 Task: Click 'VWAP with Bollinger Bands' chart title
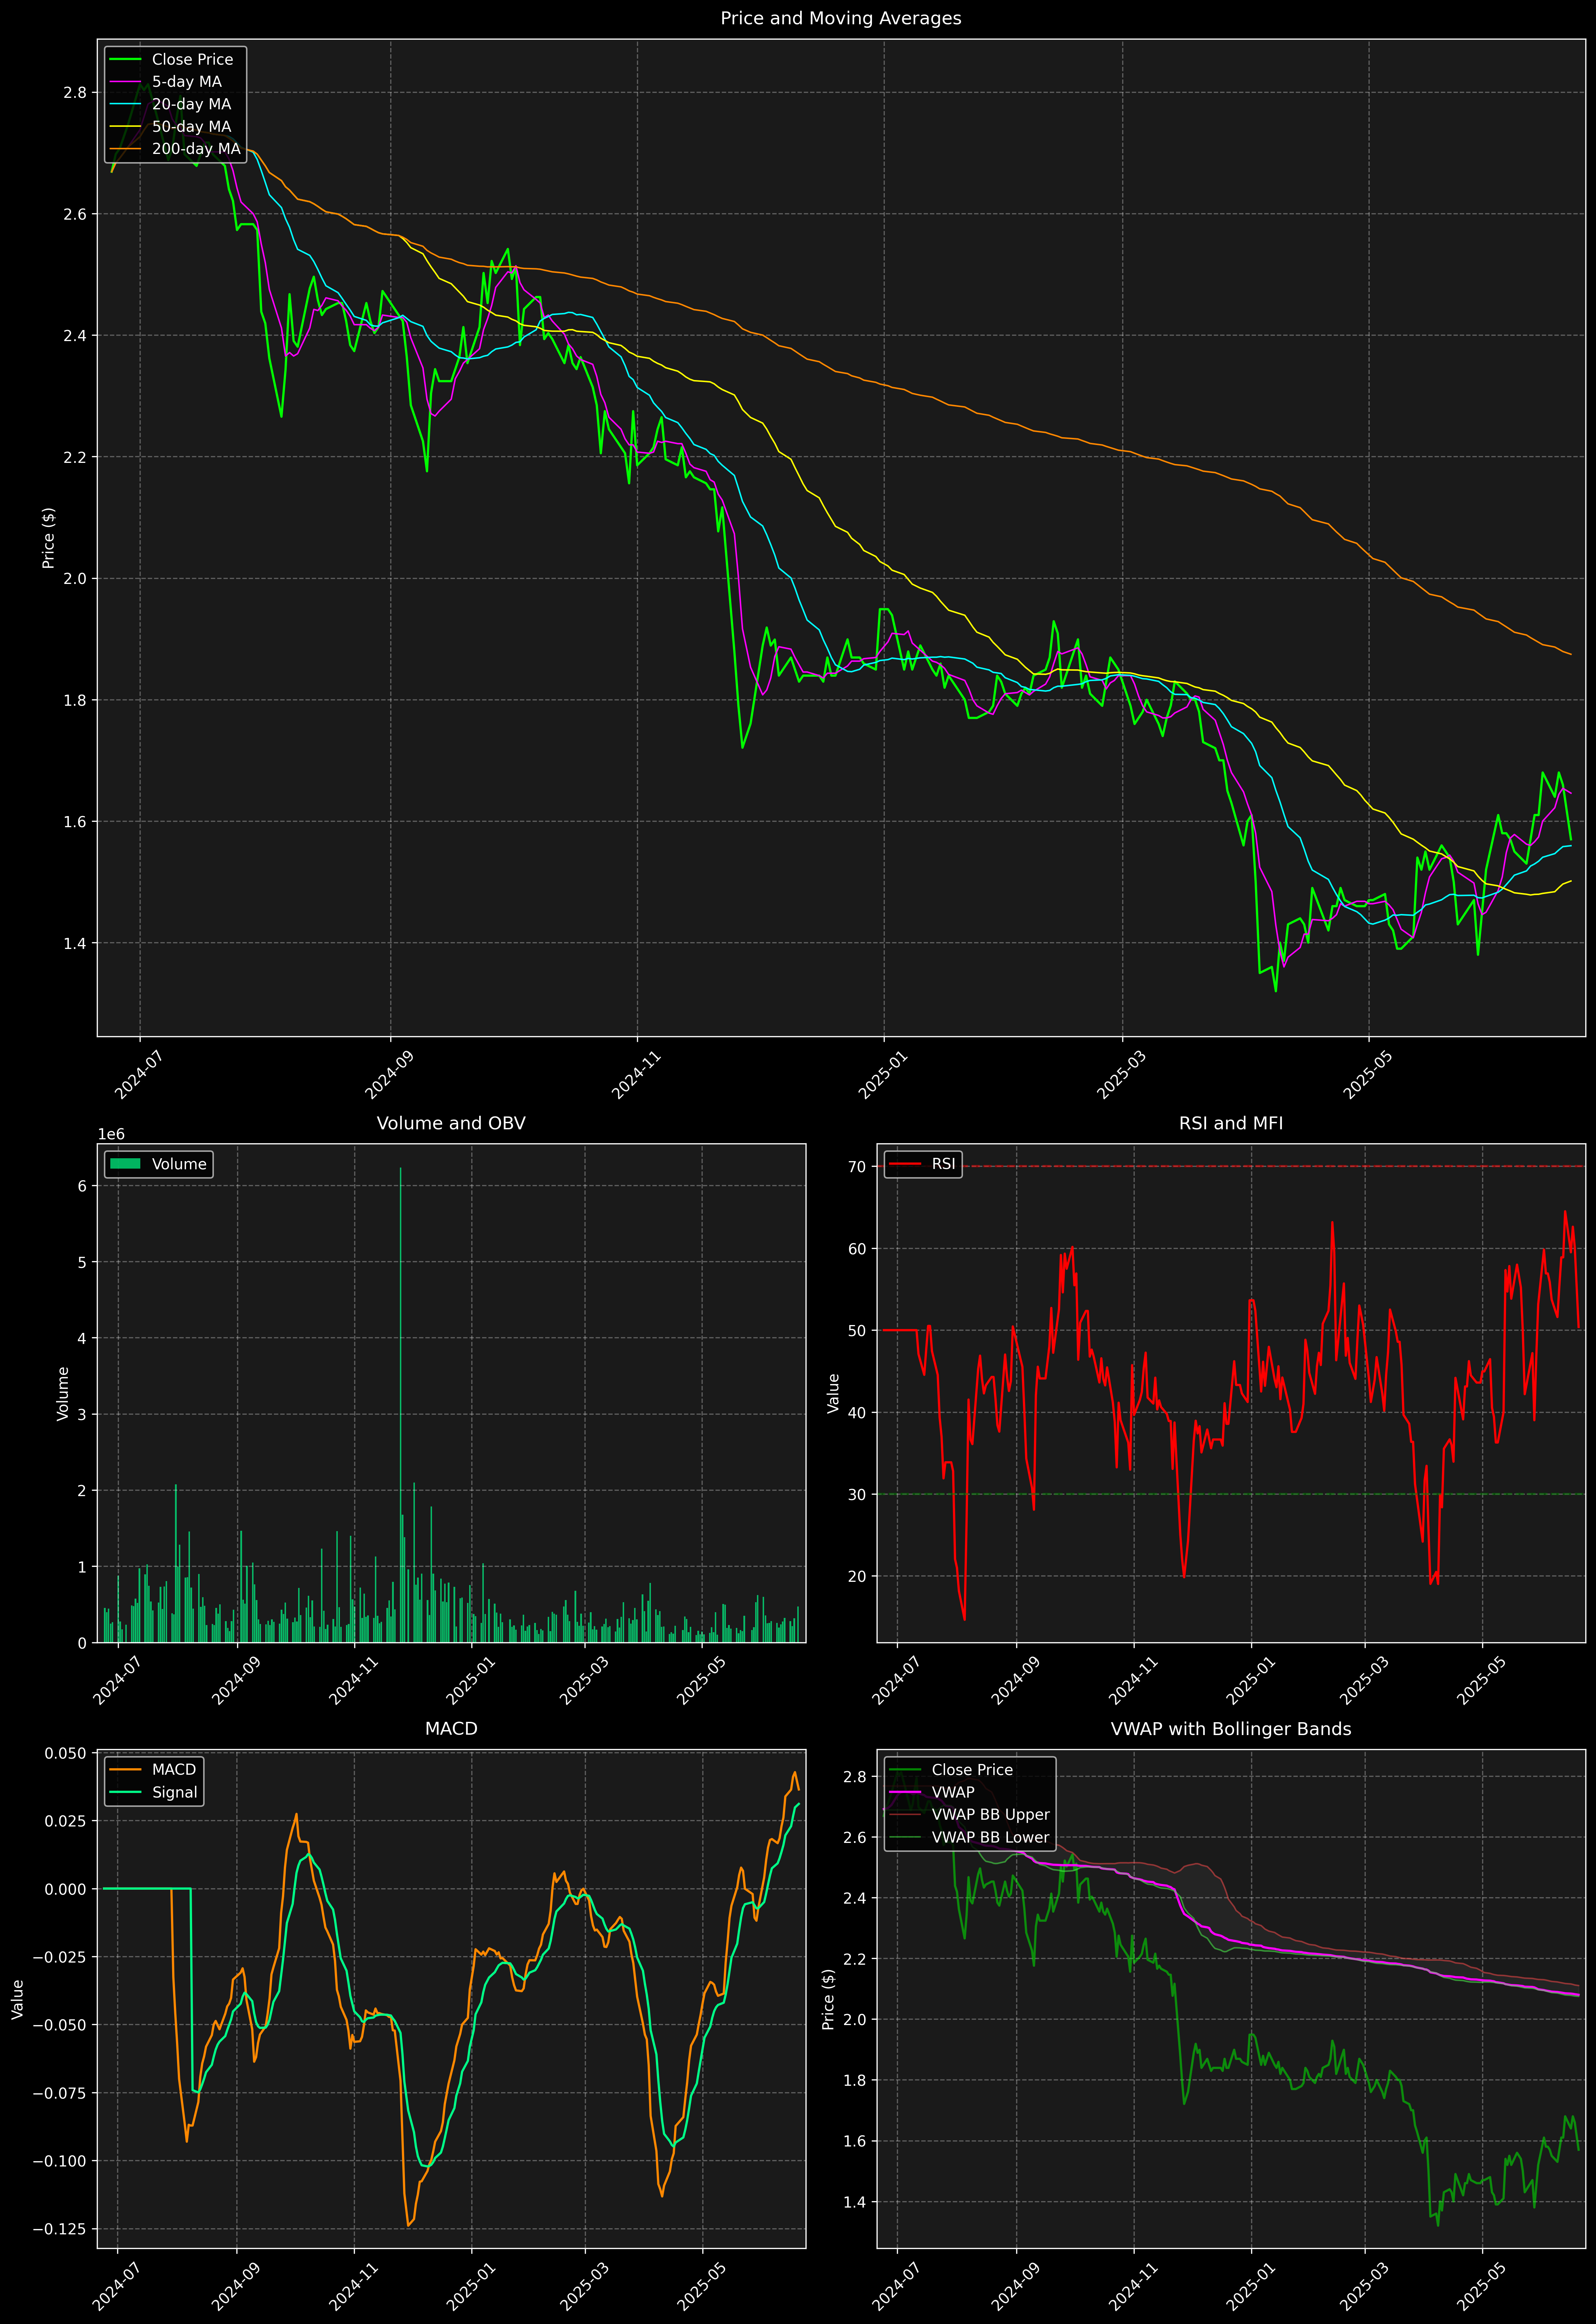(x=1231, y=1729)
